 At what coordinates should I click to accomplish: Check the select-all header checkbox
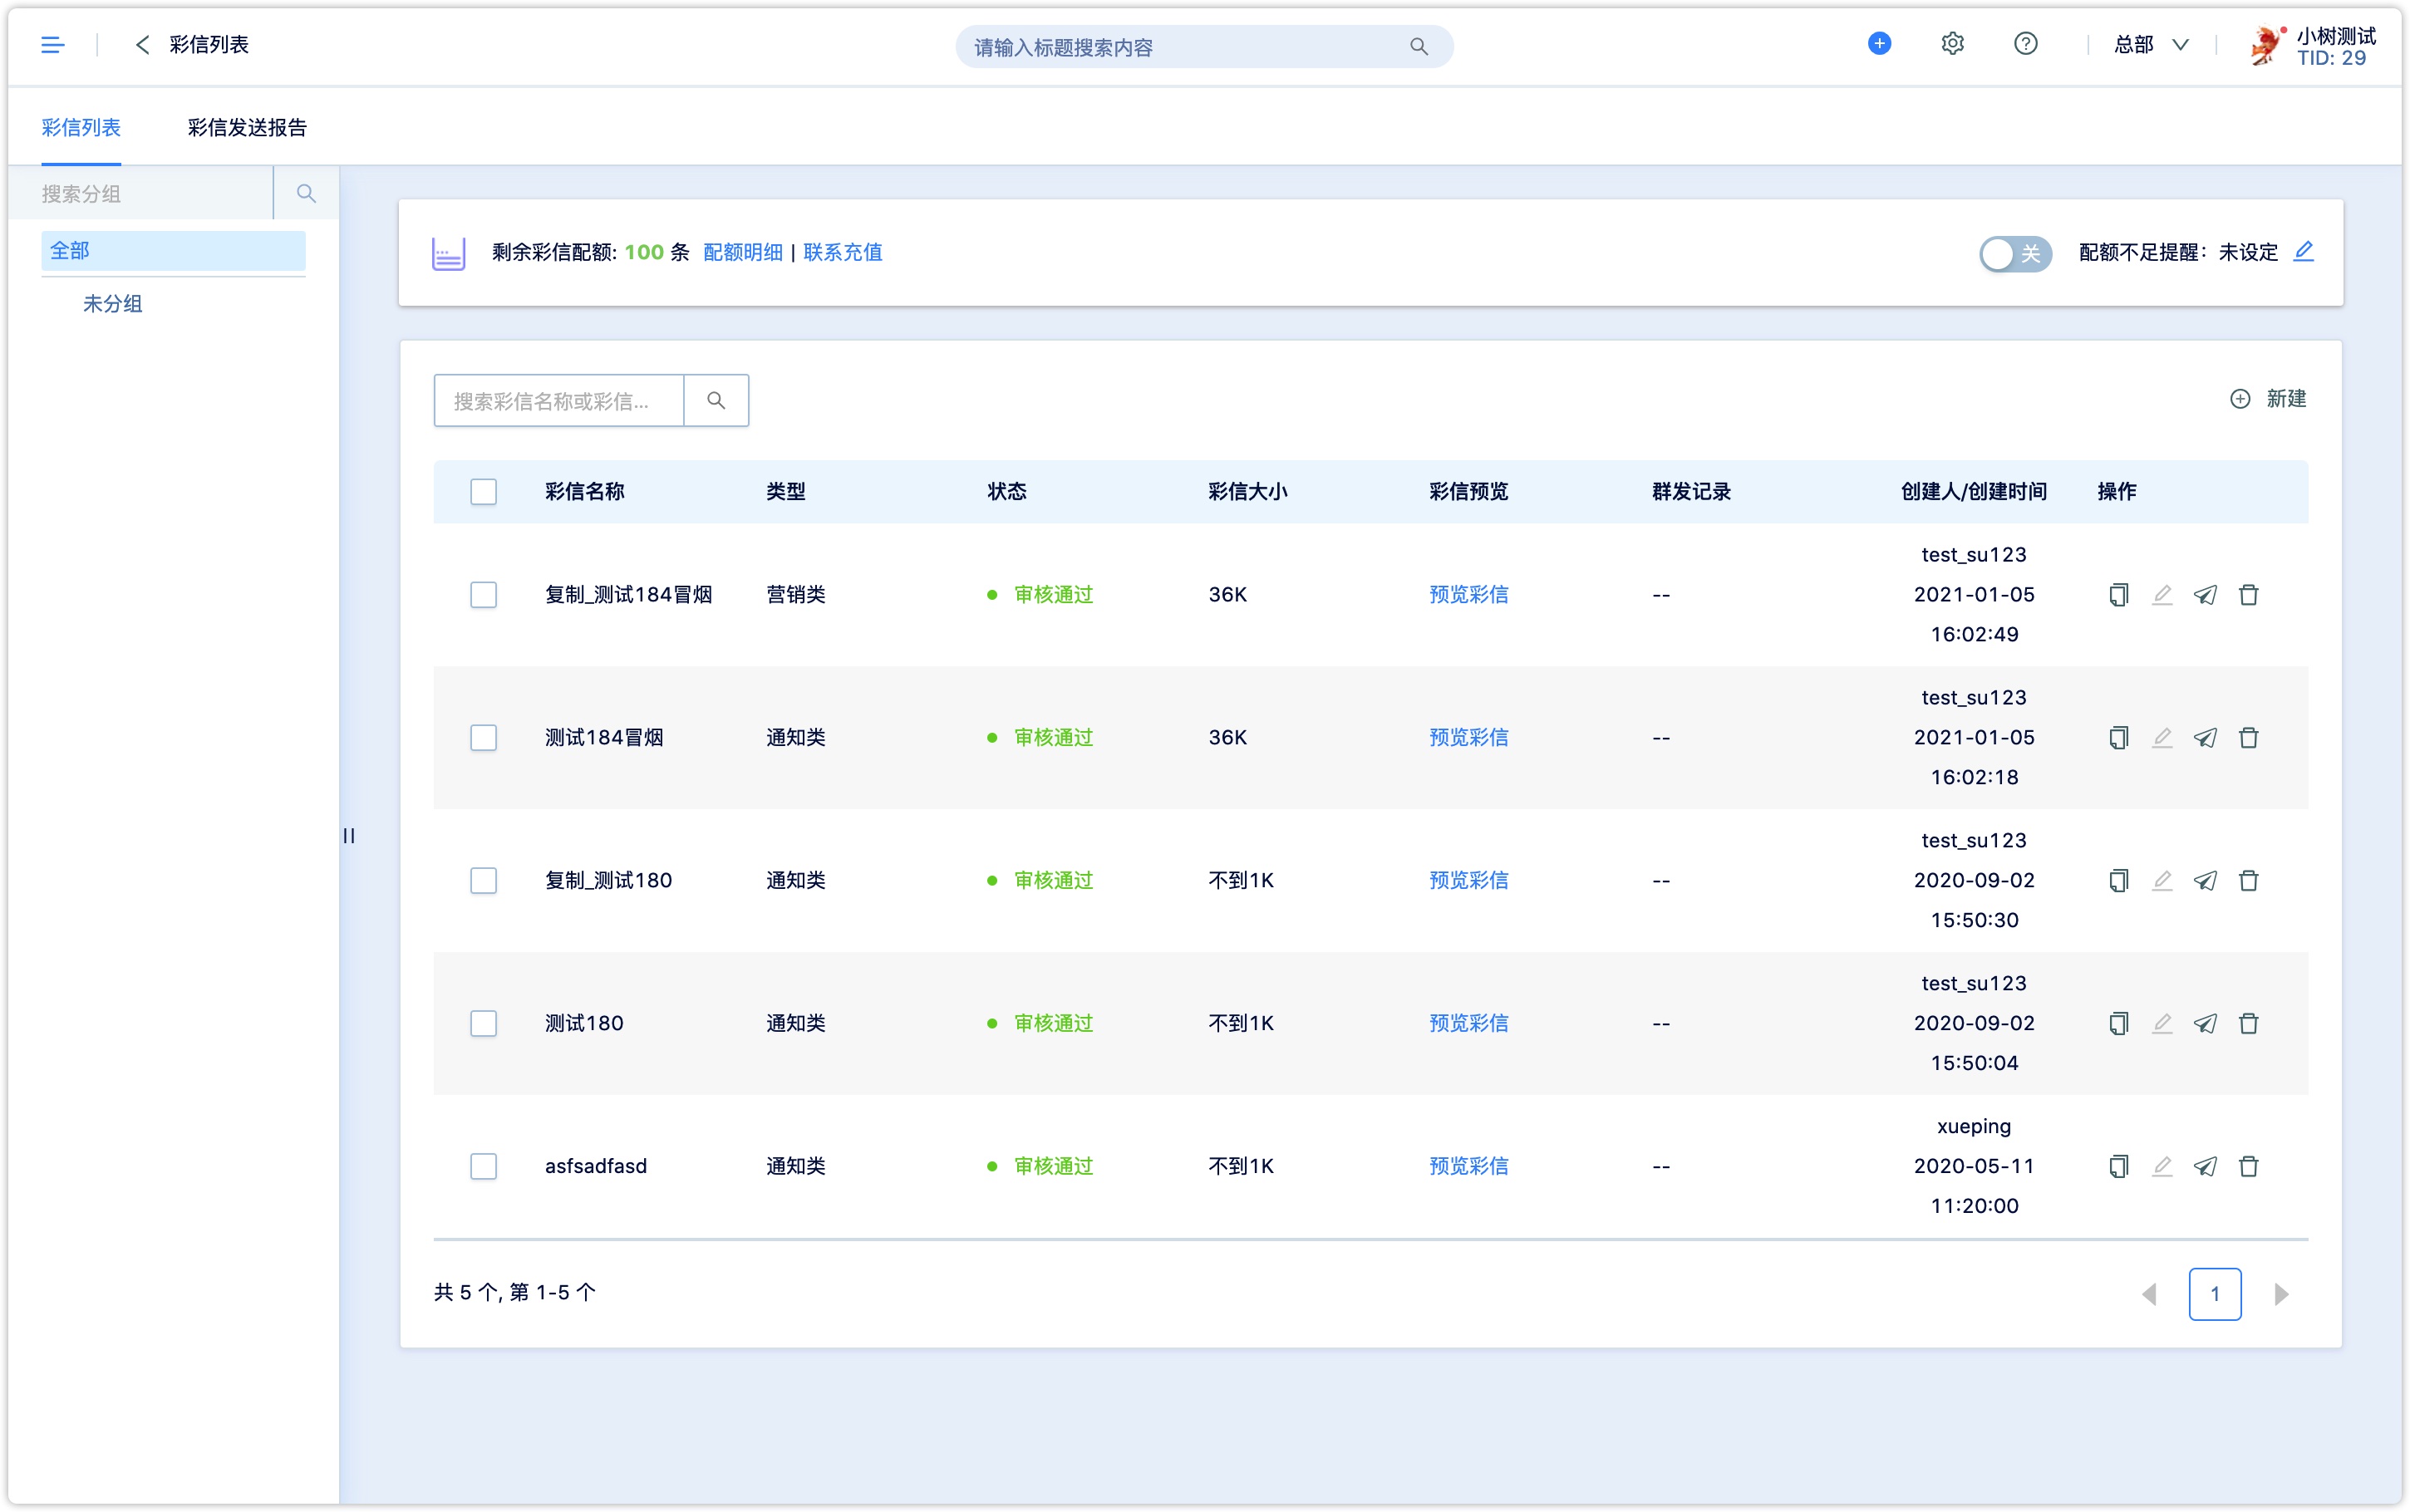coord(483,491)
